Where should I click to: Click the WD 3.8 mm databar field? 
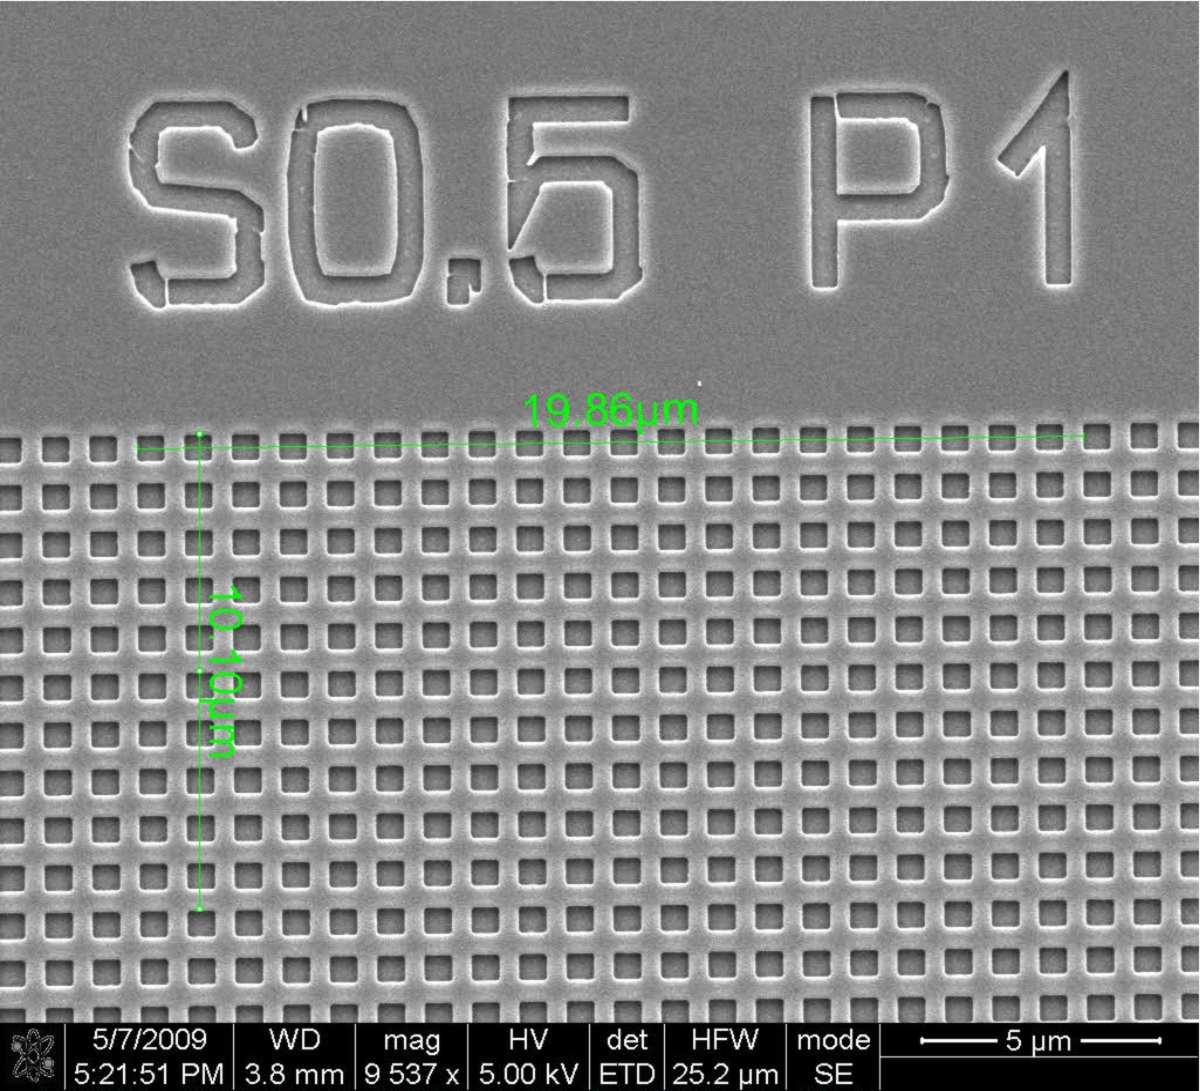[x=296, y=1057]
